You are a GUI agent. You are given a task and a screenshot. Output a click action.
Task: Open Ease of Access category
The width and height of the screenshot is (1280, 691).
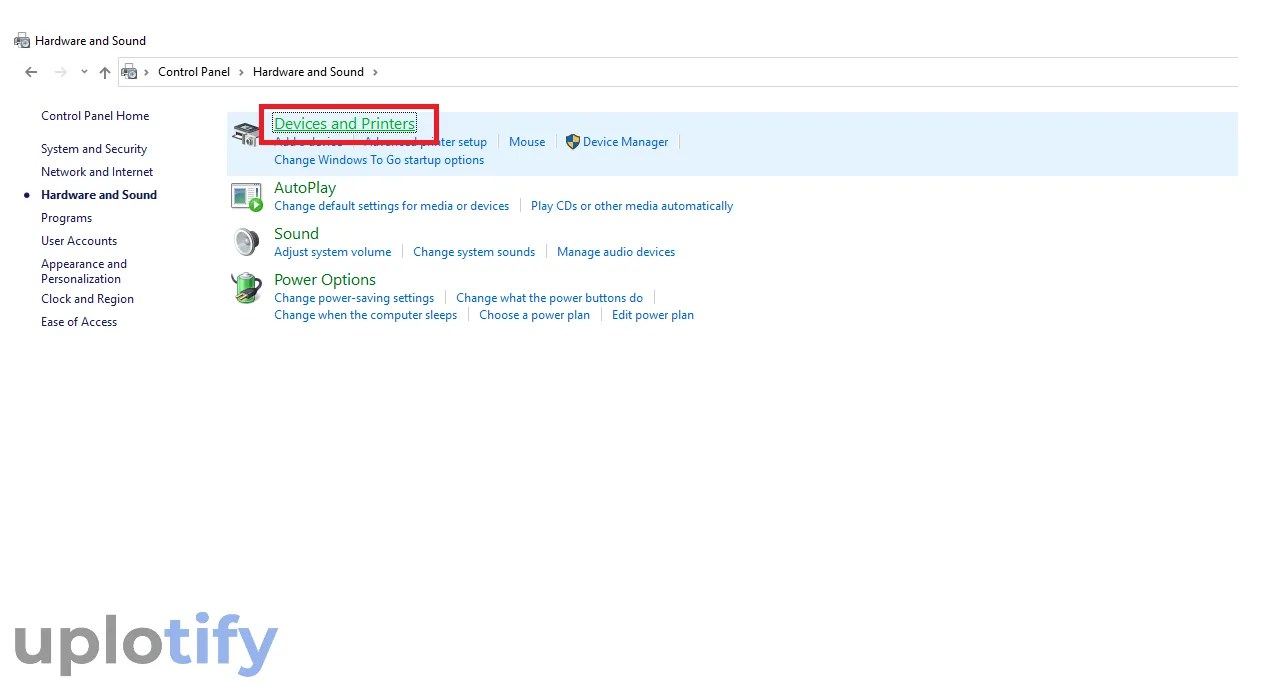click(x=79, y=322)
